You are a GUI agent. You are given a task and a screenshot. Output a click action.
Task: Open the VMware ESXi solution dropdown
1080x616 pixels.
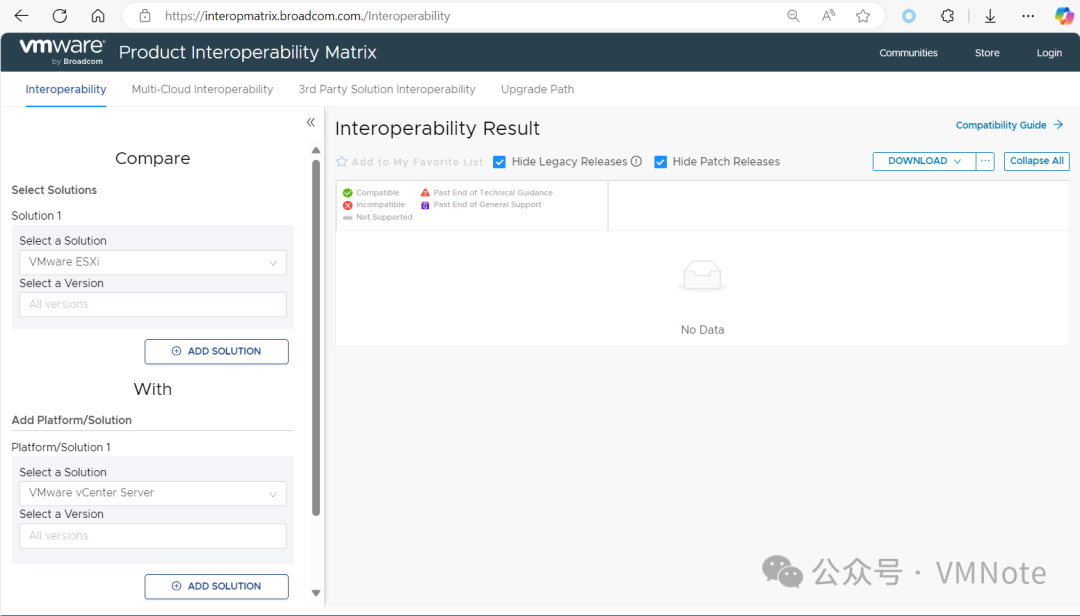153,262
